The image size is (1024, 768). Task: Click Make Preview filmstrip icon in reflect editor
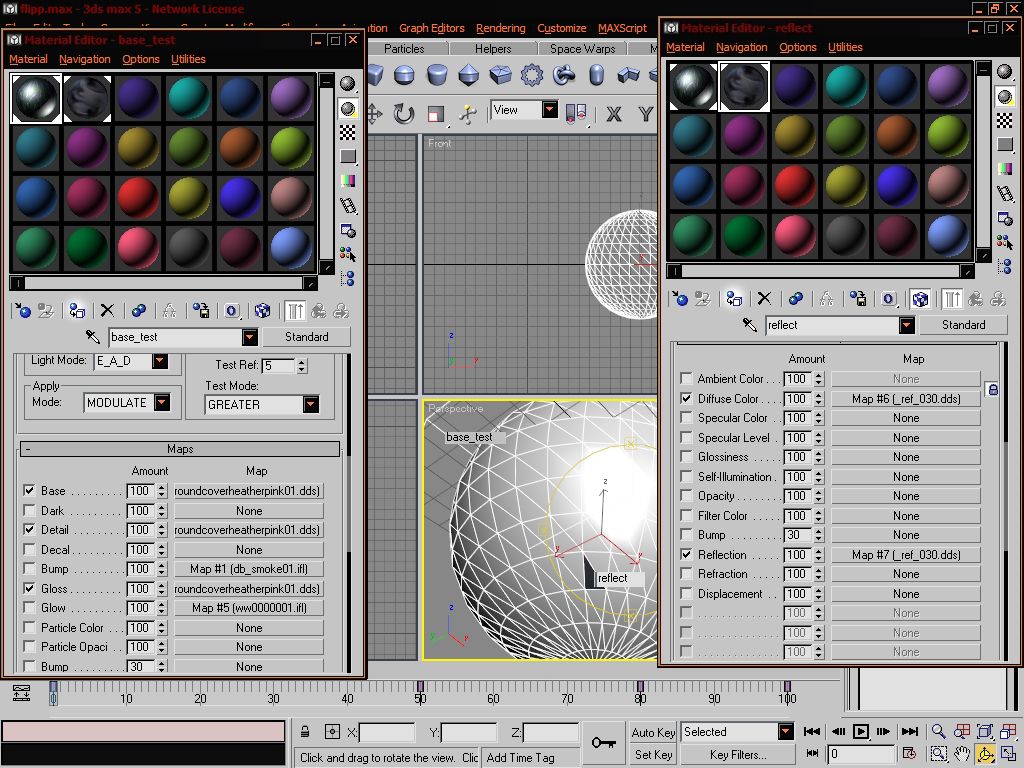(1004, 194)
